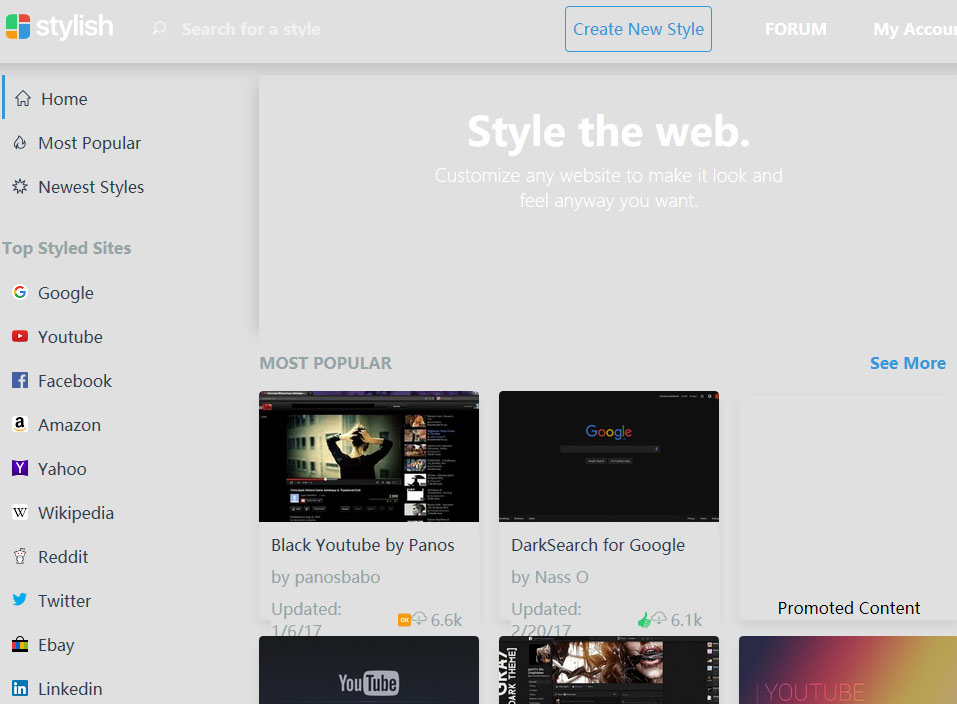Open the FORUM header link
The image size is (957, 704).
click(796, 29)
